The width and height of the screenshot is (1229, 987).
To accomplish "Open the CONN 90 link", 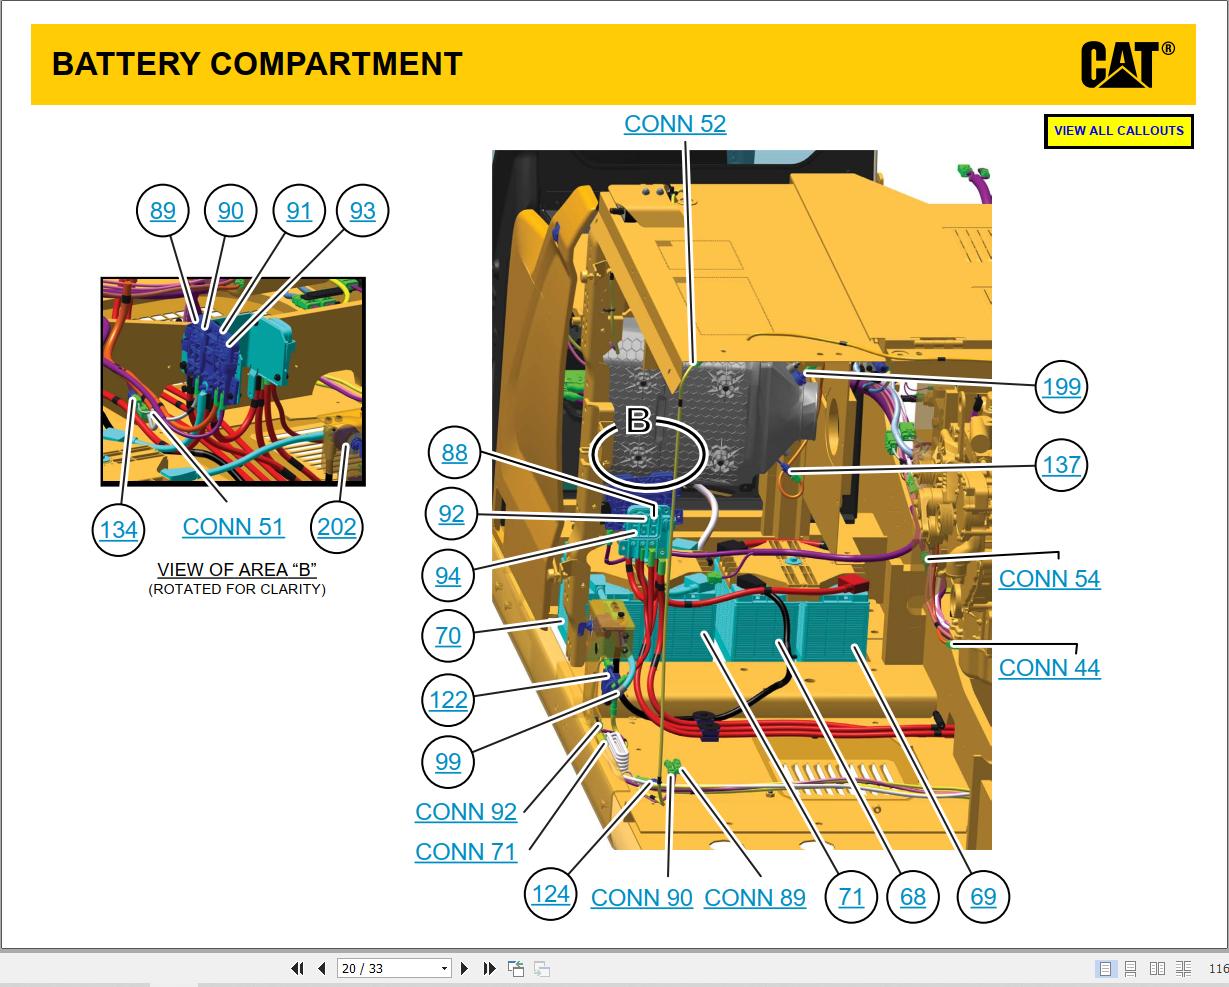I will 642,898.
